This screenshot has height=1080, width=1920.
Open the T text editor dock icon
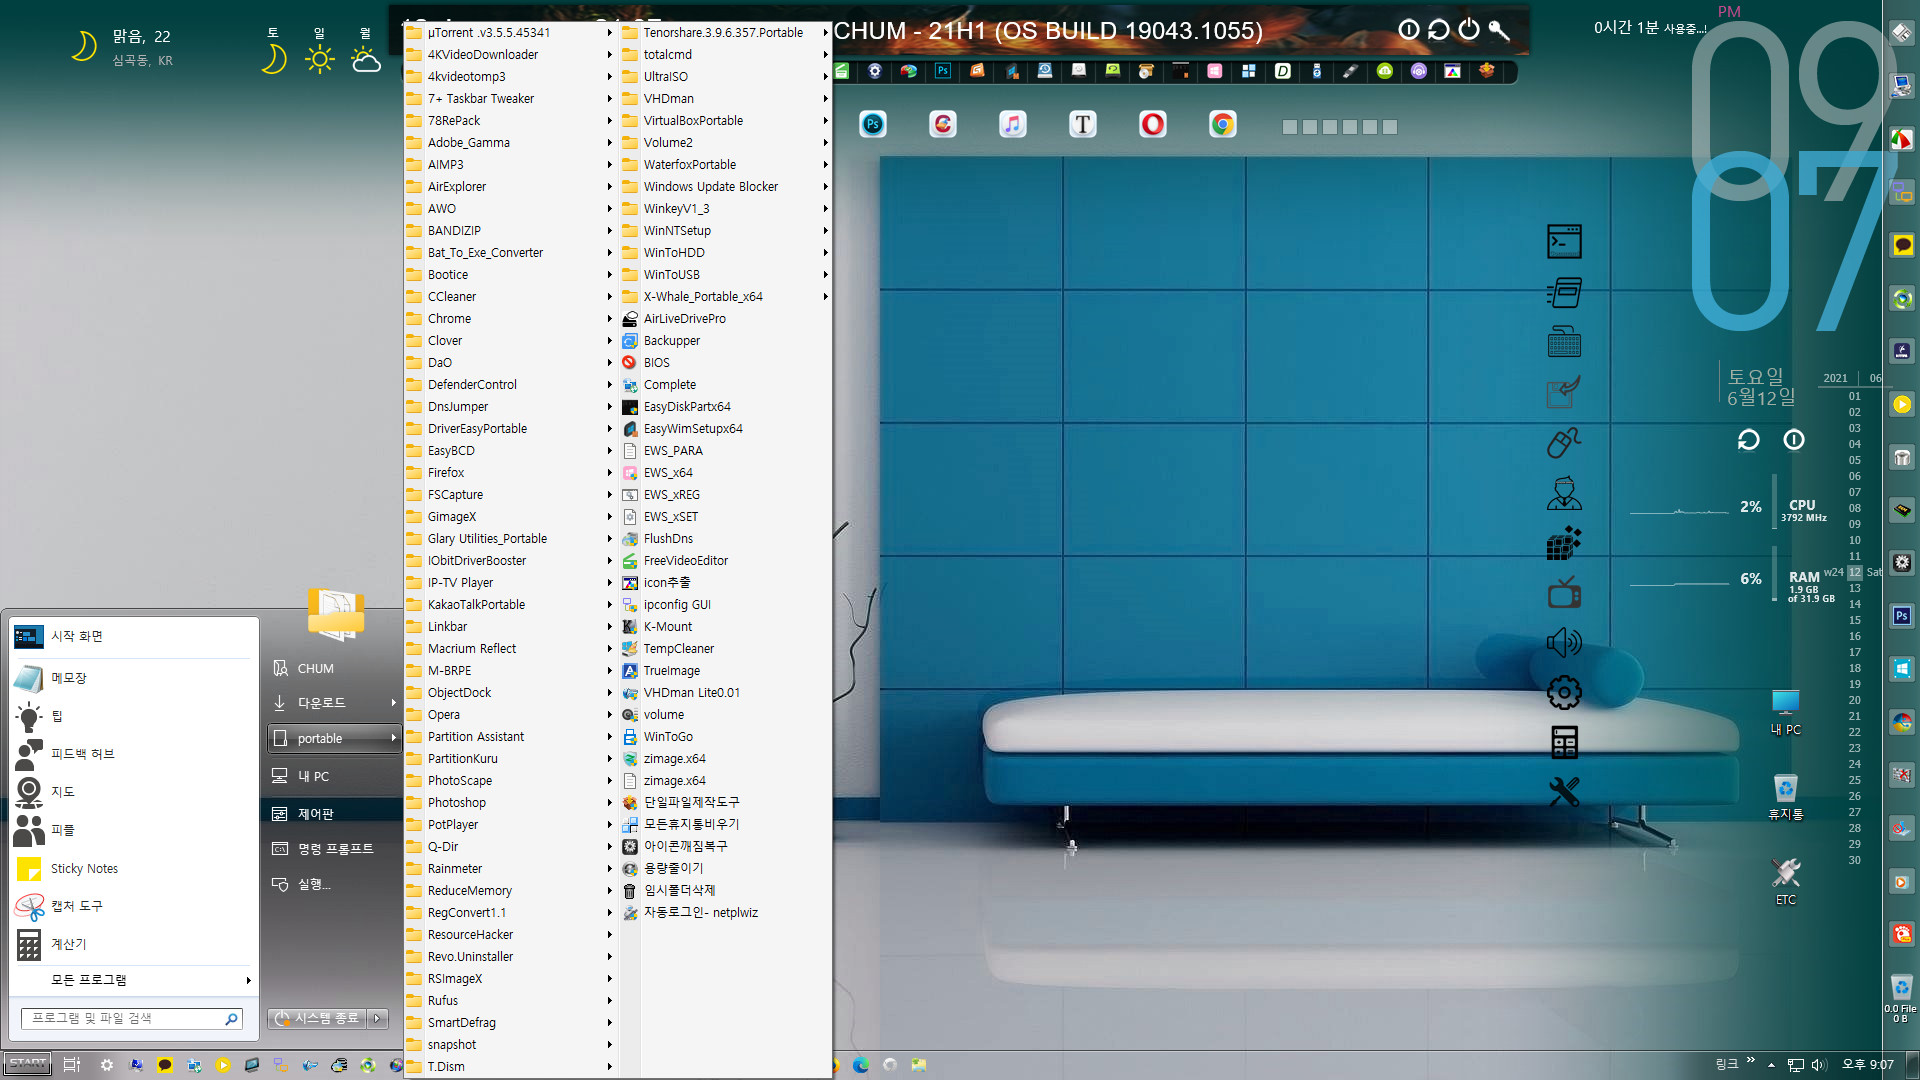pos(1083,124)
